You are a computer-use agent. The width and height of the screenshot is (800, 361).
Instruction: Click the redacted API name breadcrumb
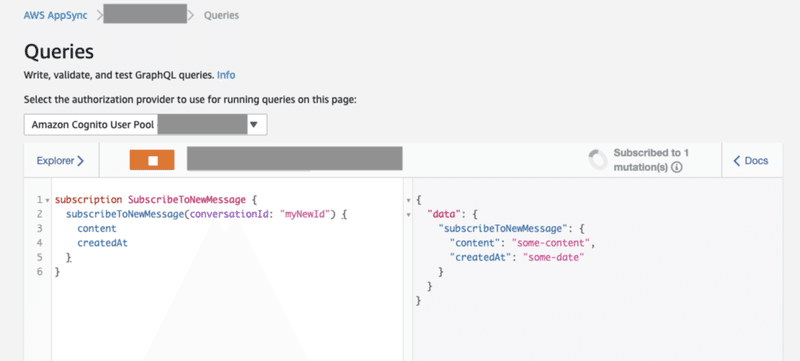tap(145, 14)
